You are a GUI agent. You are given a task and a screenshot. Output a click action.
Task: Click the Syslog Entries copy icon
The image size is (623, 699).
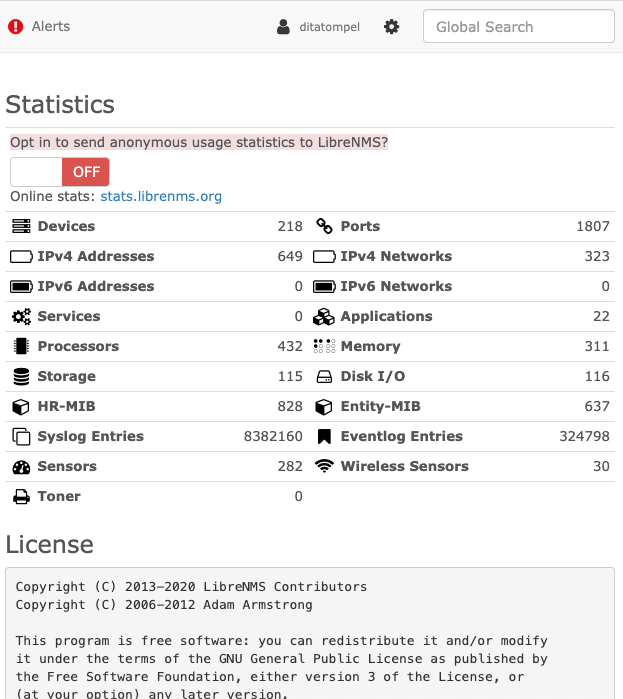click(x=21, y=436)
